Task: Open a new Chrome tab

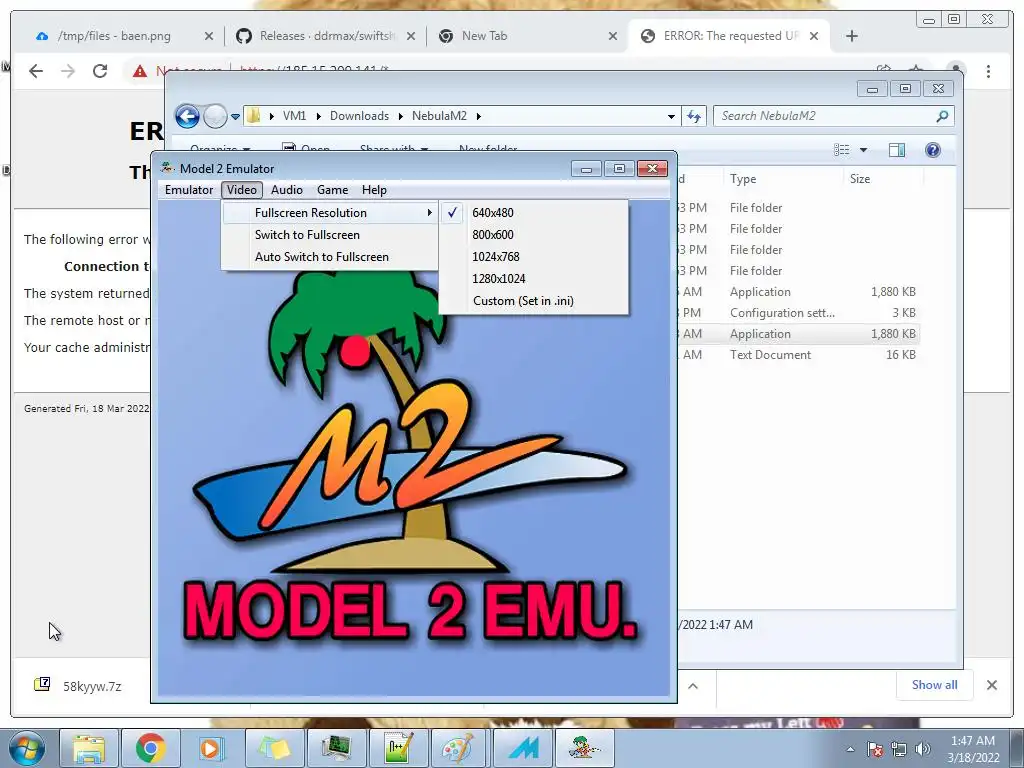Action: pos(852,36)
